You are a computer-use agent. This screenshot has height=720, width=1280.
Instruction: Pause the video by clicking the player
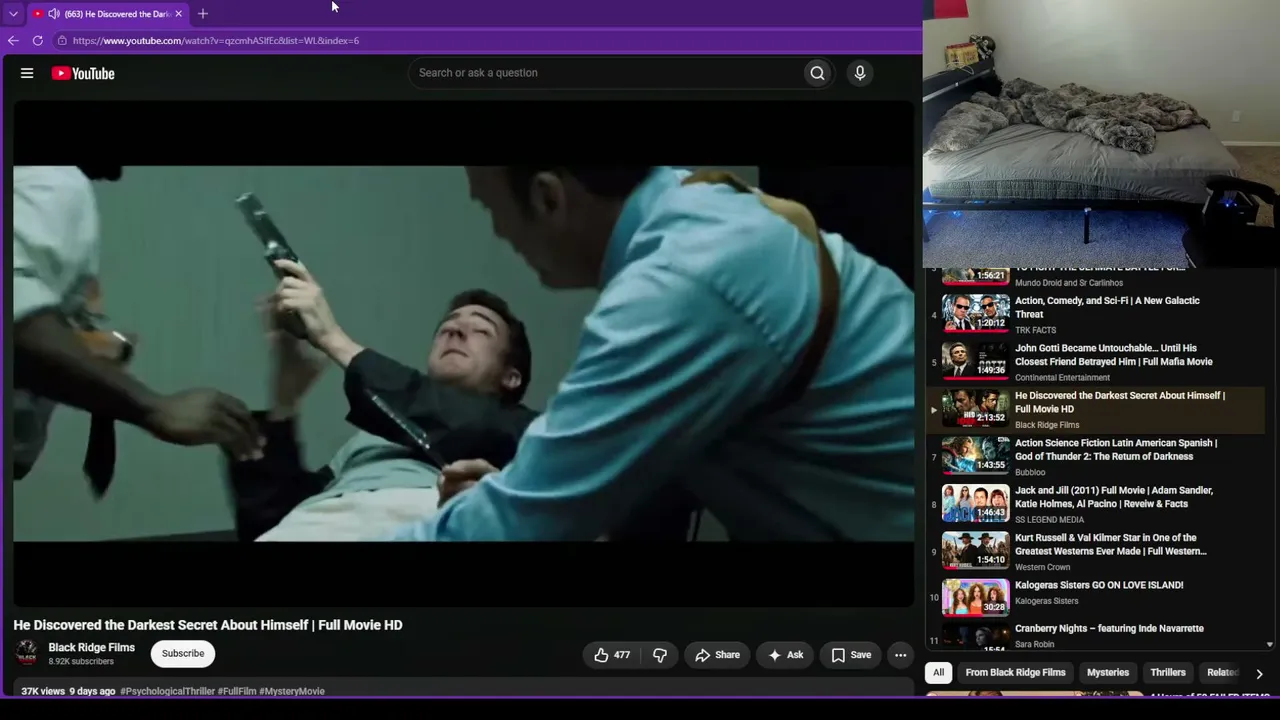point(464,353)
